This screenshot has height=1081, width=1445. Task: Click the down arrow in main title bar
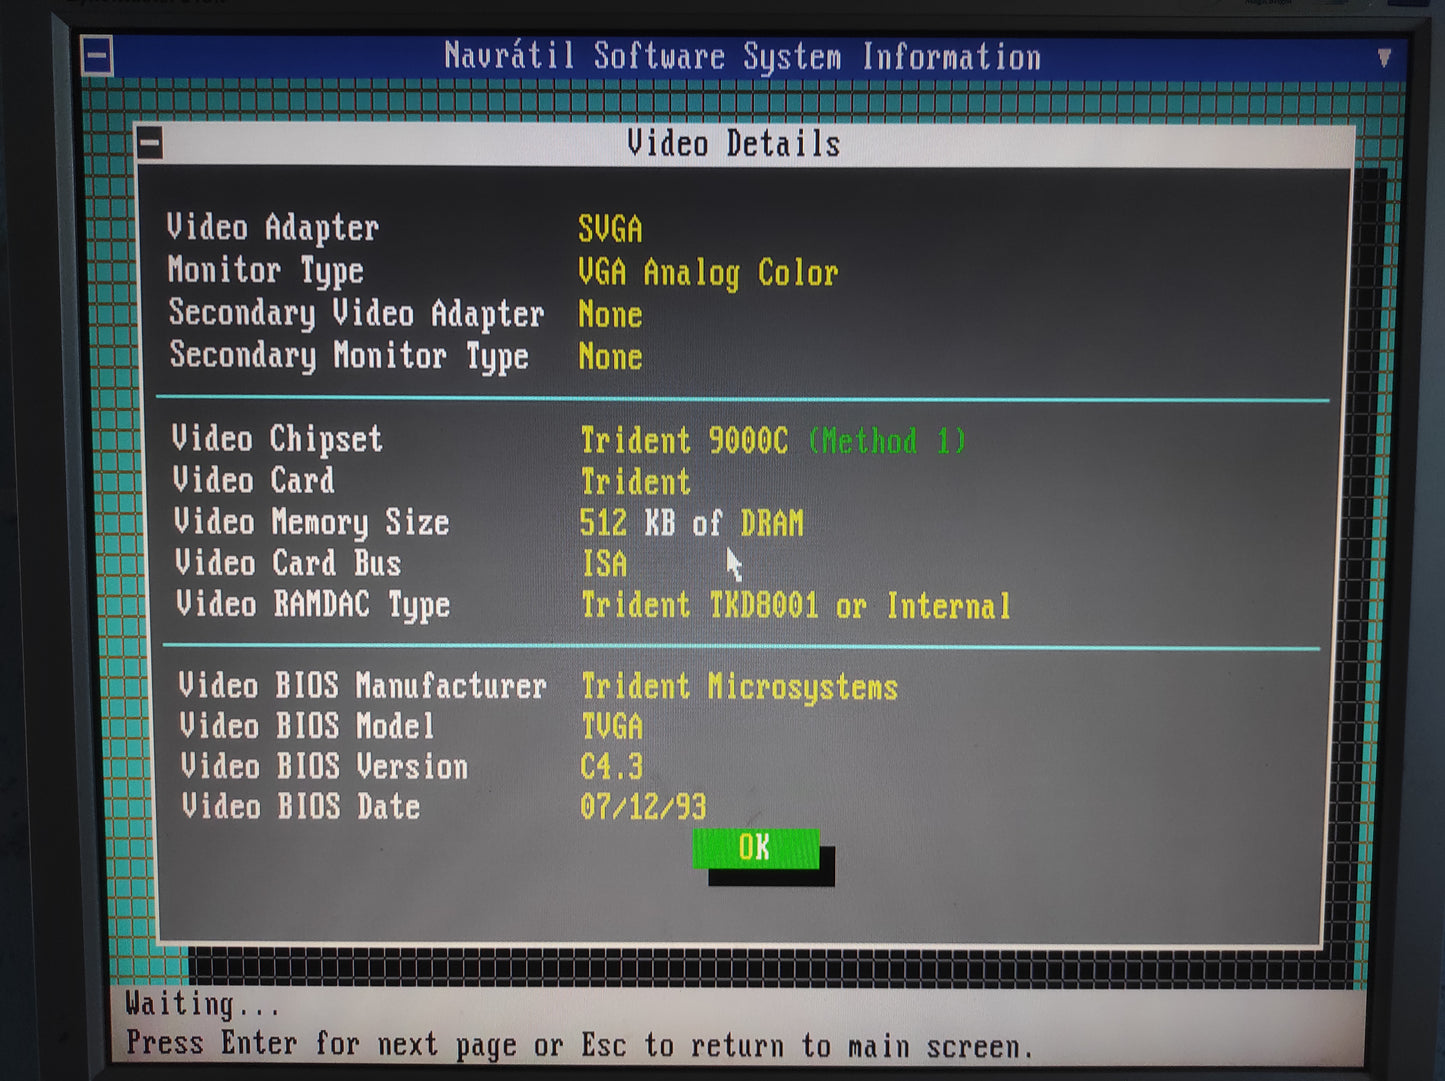(1384, 58)
